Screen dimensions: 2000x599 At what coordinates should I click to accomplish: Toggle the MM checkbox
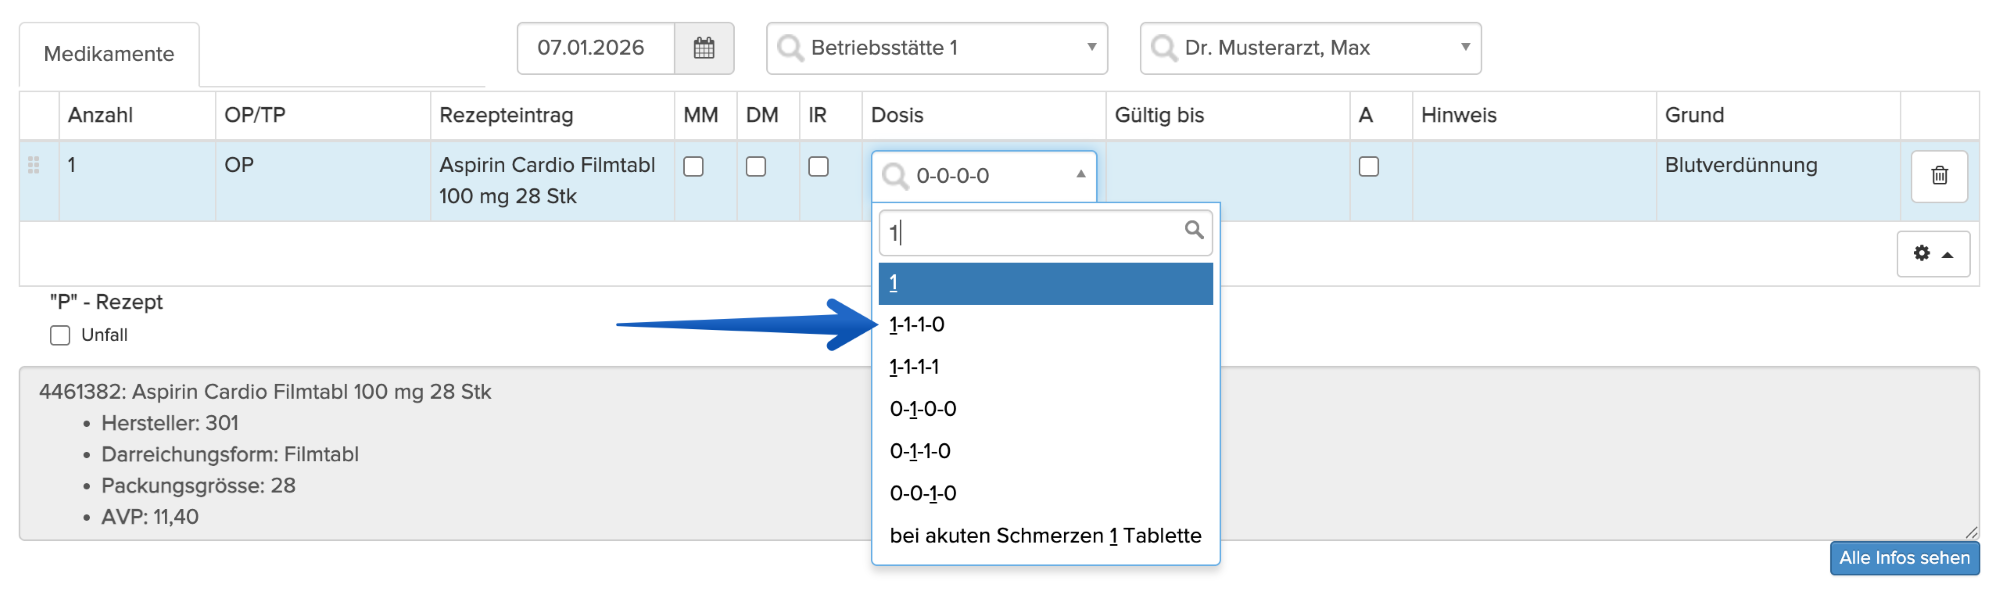coord(693,167)
